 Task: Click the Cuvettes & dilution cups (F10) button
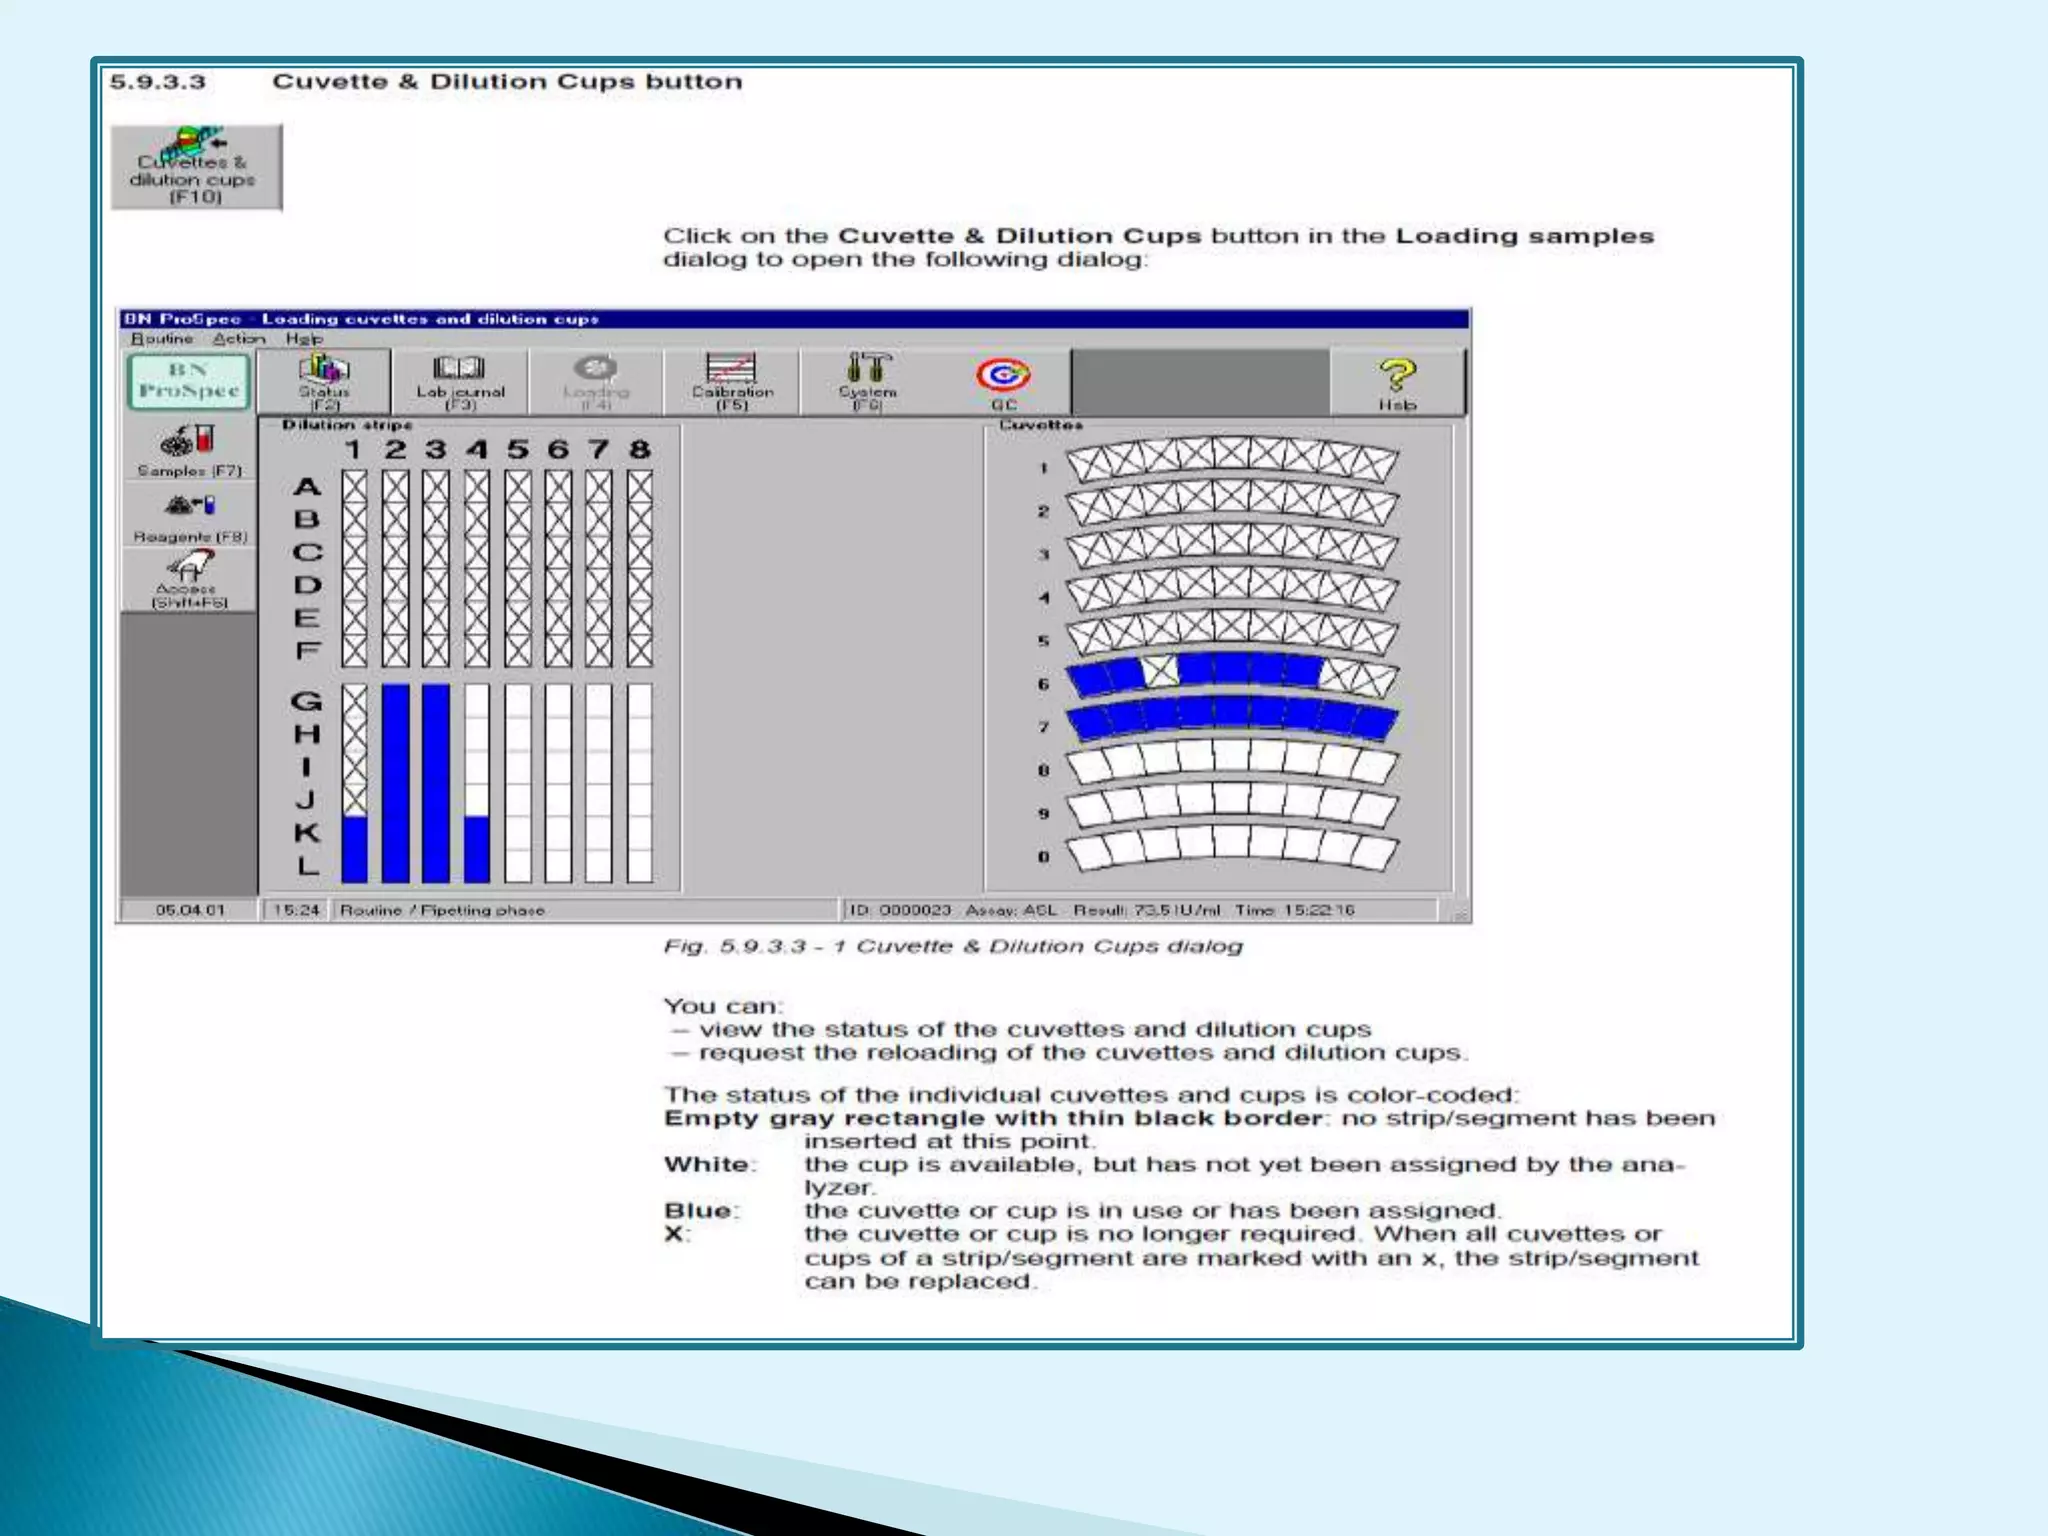point(196,167)
